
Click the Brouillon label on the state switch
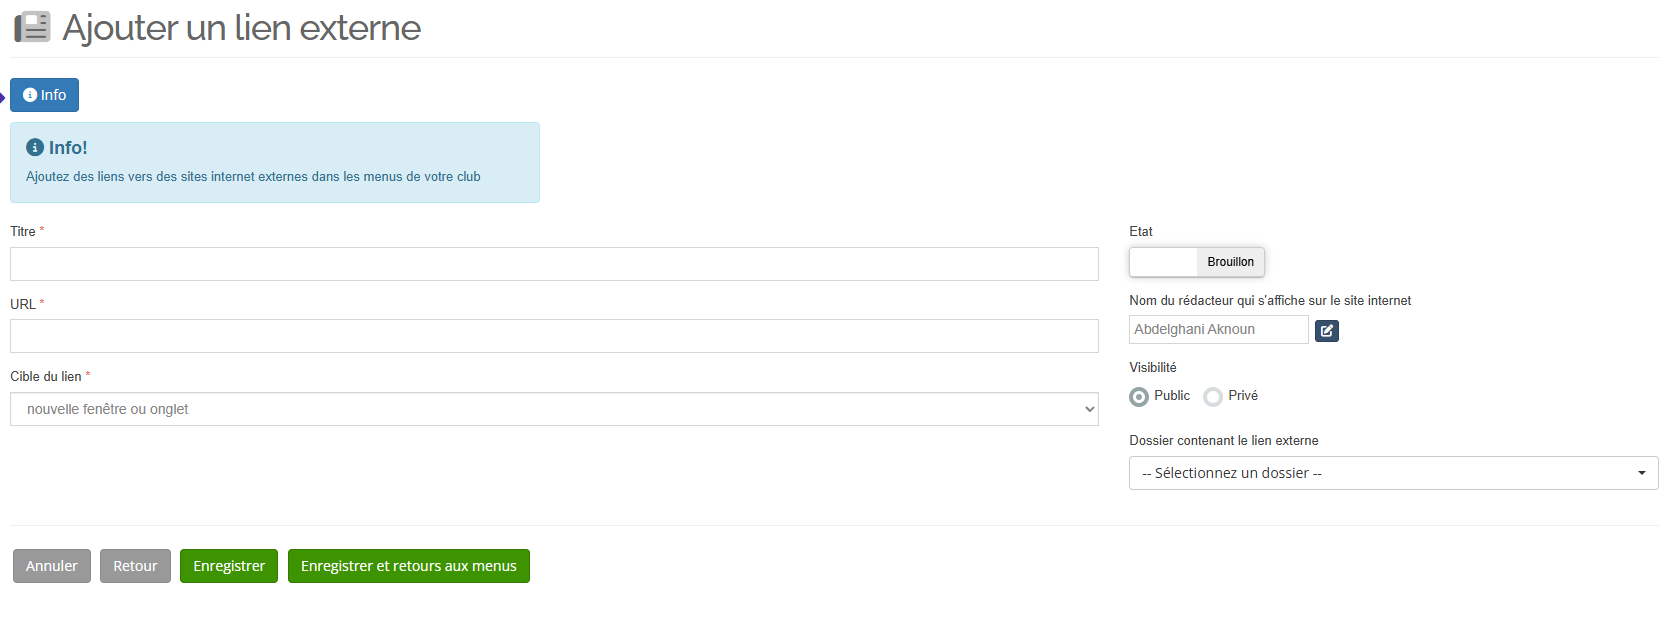(x=1230, y=262)
